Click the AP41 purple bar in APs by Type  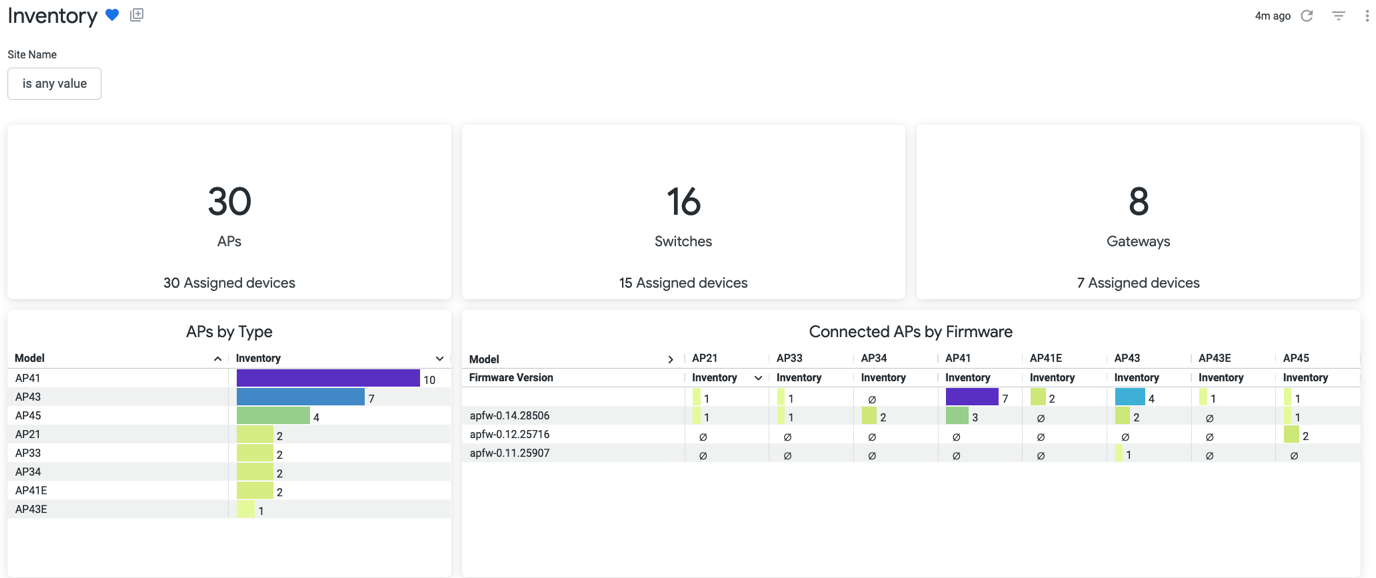[x=327, y=378]
